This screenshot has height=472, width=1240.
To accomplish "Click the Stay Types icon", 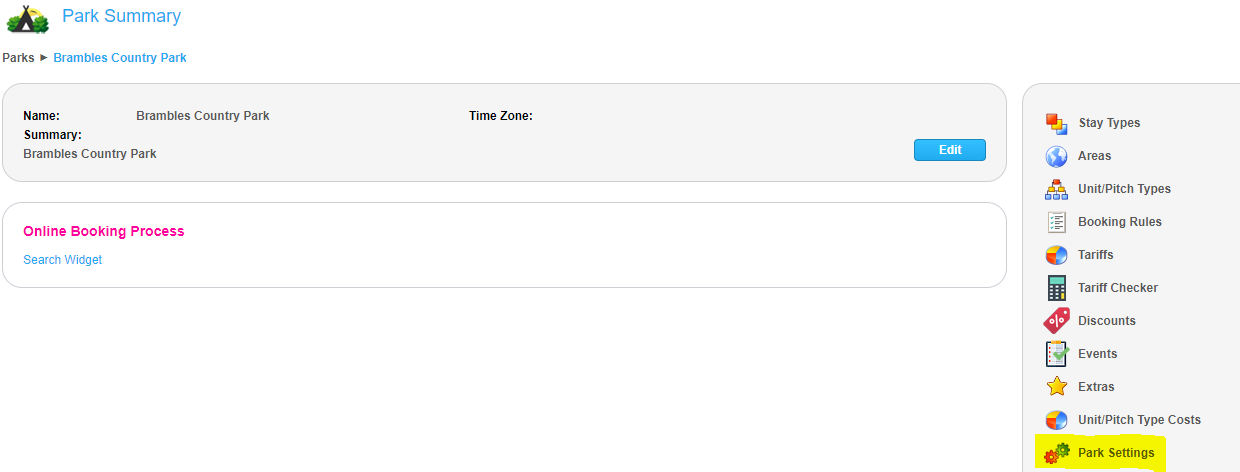I will pos(1056,123).
